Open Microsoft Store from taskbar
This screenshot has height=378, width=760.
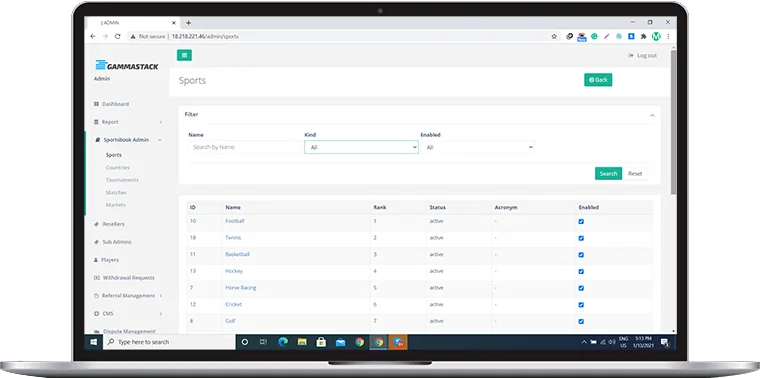321,342
